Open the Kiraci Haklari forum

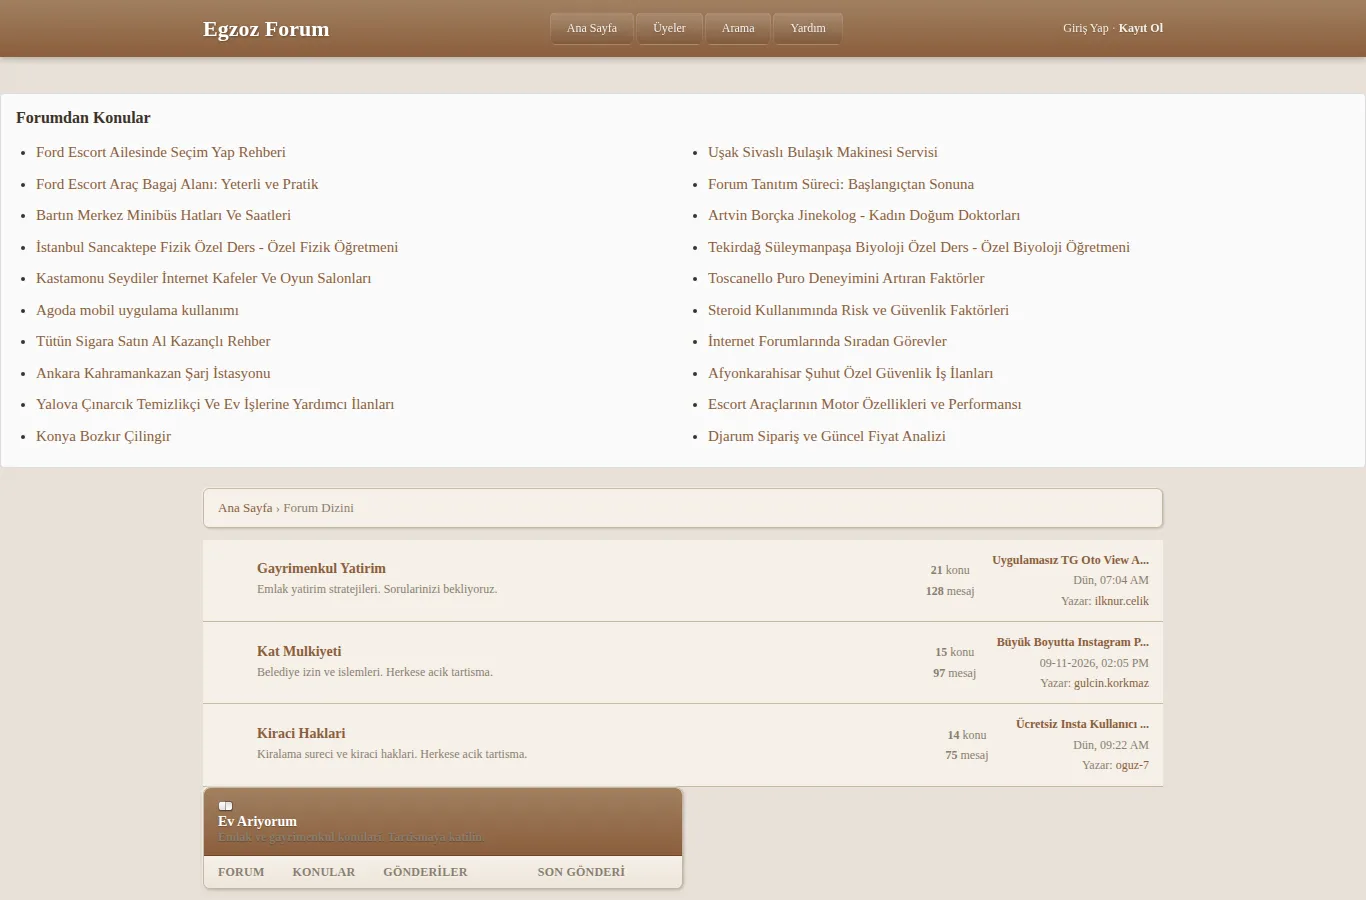301,733
